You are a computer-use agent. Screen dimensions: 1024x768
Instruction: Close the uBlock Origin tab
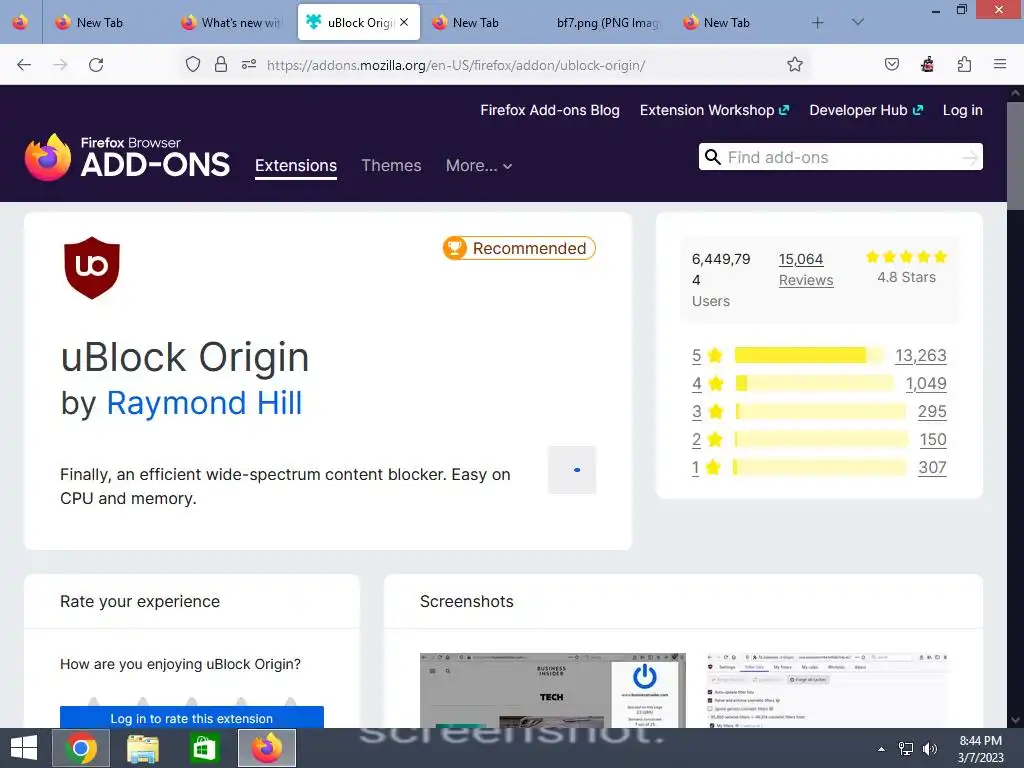click(405, 22)
